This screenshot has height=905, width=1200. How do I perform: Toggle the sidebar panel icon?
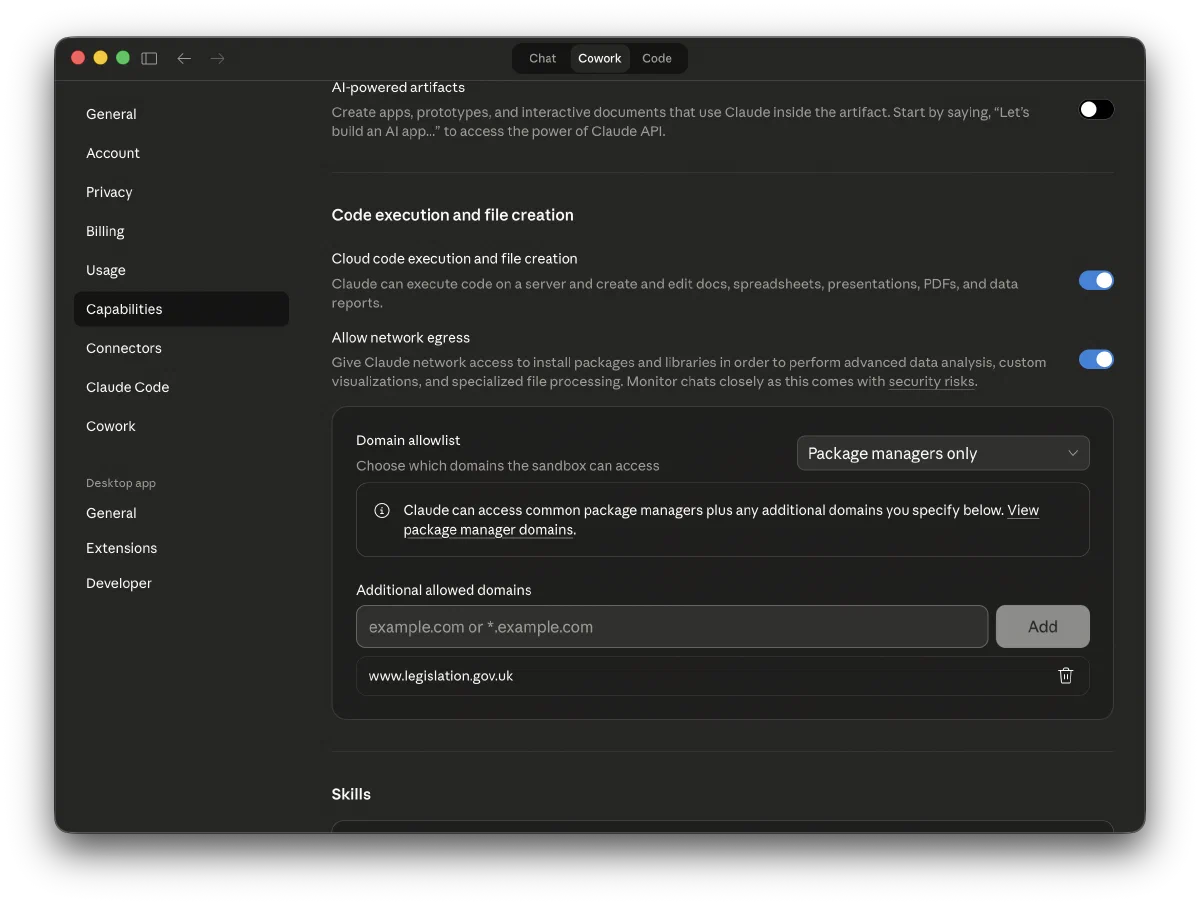tap(149, 58)
